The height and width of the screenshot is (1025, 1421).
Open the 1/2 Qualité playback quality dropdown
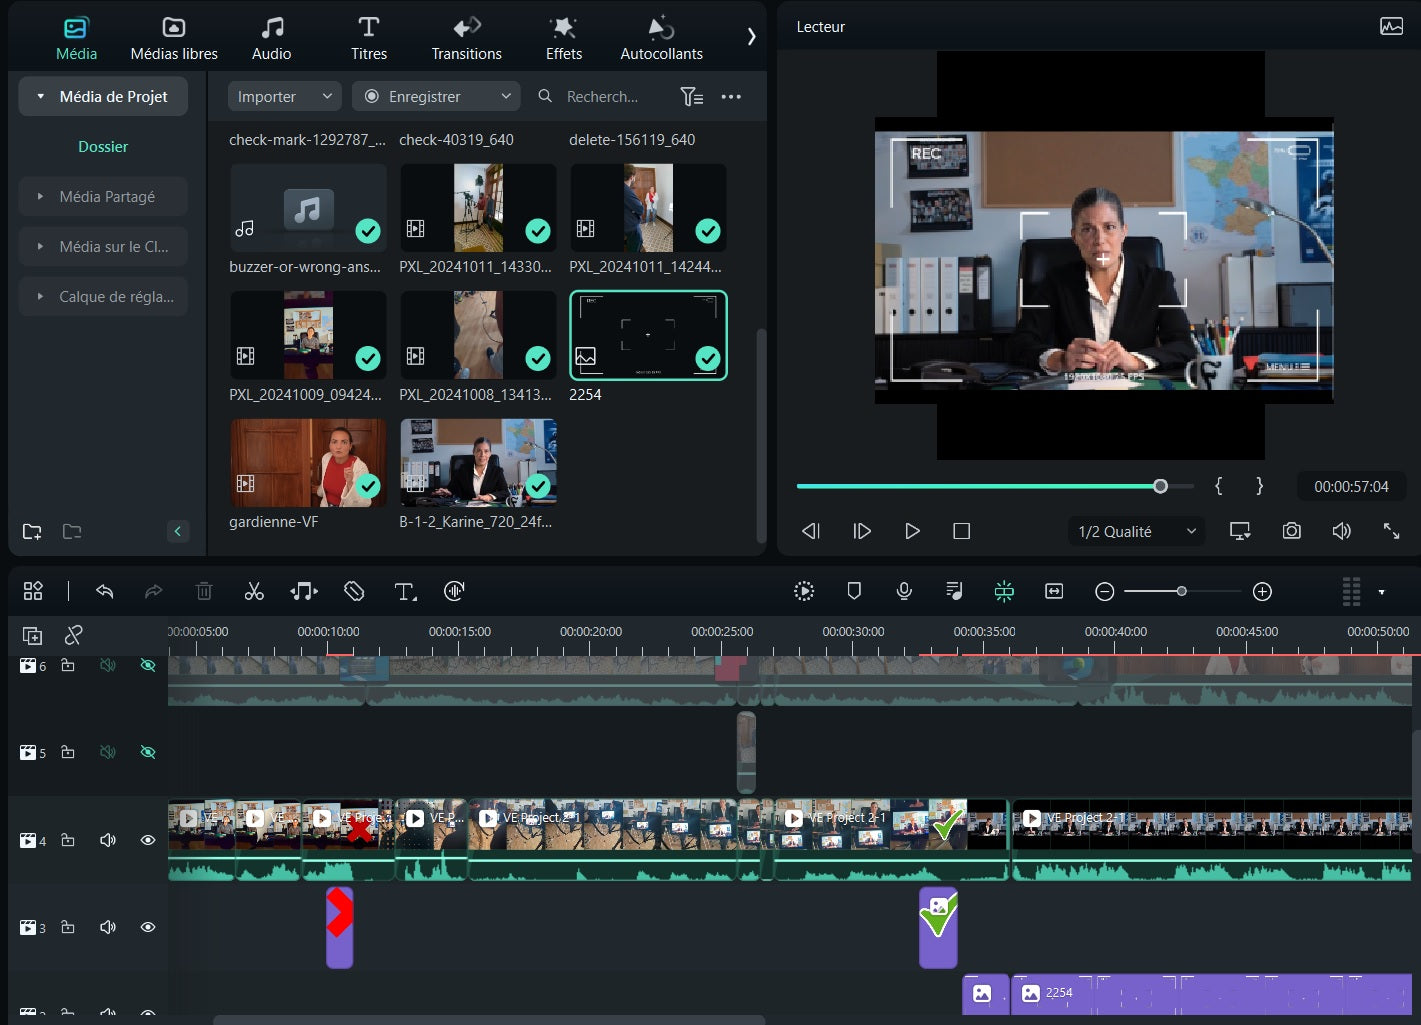1136,531
